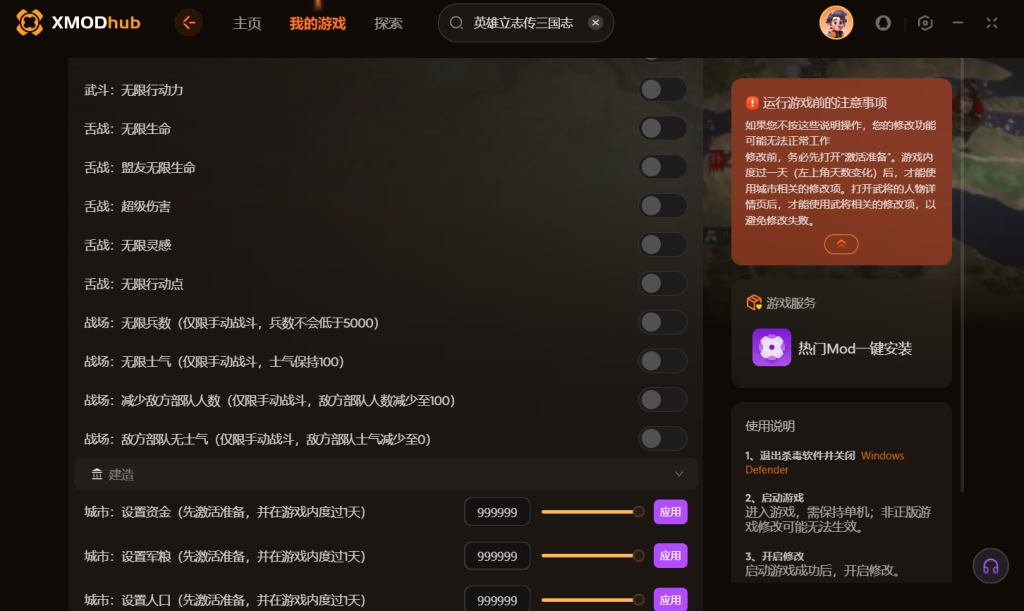Click the red warning exclamation icon
This screenshot has width=1024, height=611.
[x=752, y=102]
